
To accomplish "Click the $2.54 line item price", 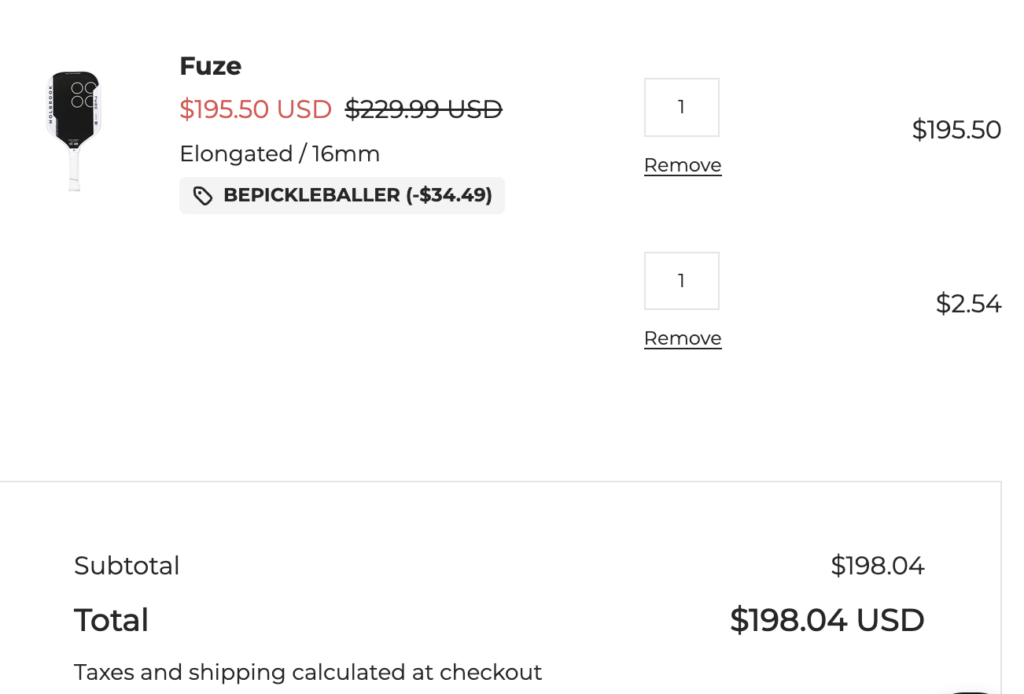I will (968, 304).
